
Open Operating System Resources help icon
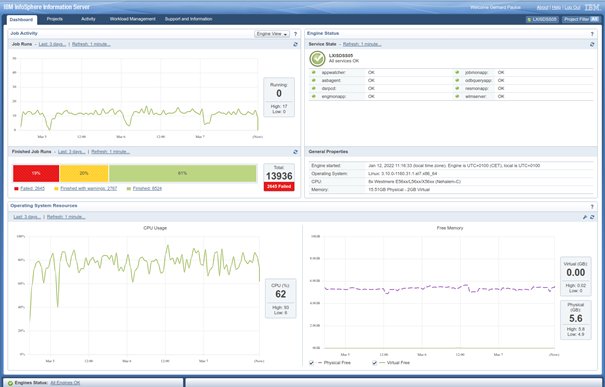(592, 207)
